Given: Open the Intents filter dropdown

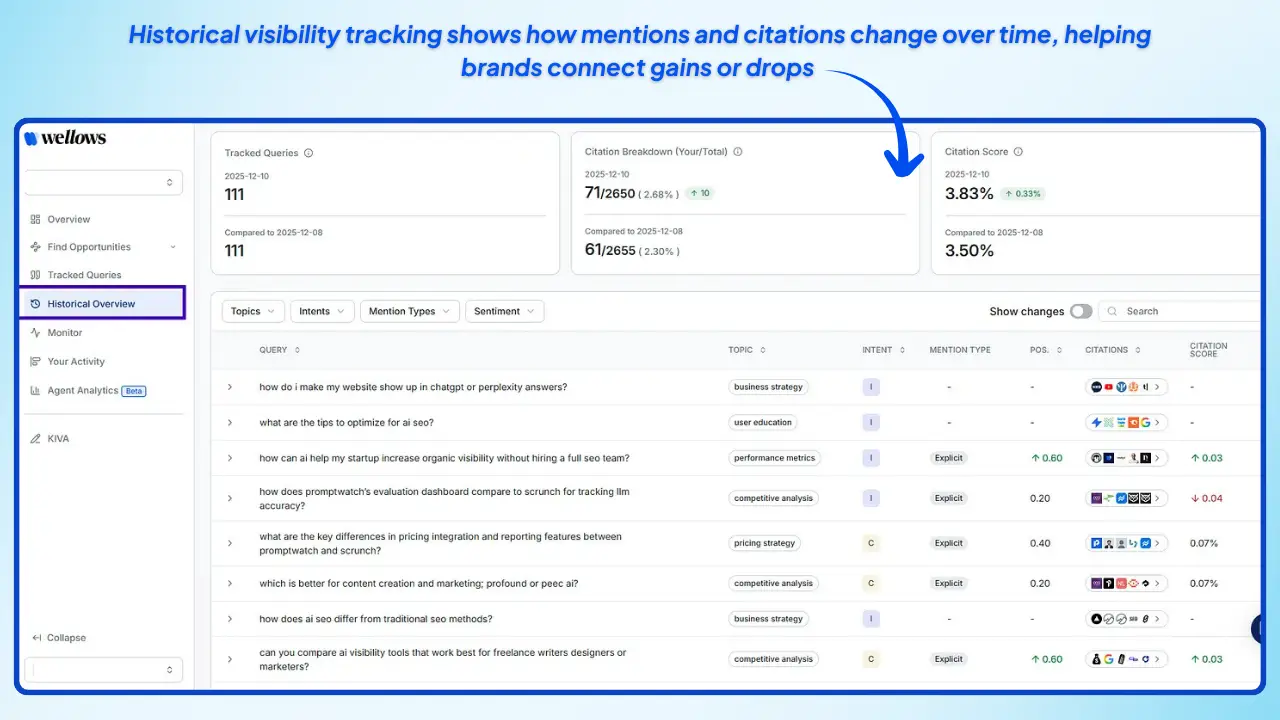Looking at the screenshot, I should 322,311.
